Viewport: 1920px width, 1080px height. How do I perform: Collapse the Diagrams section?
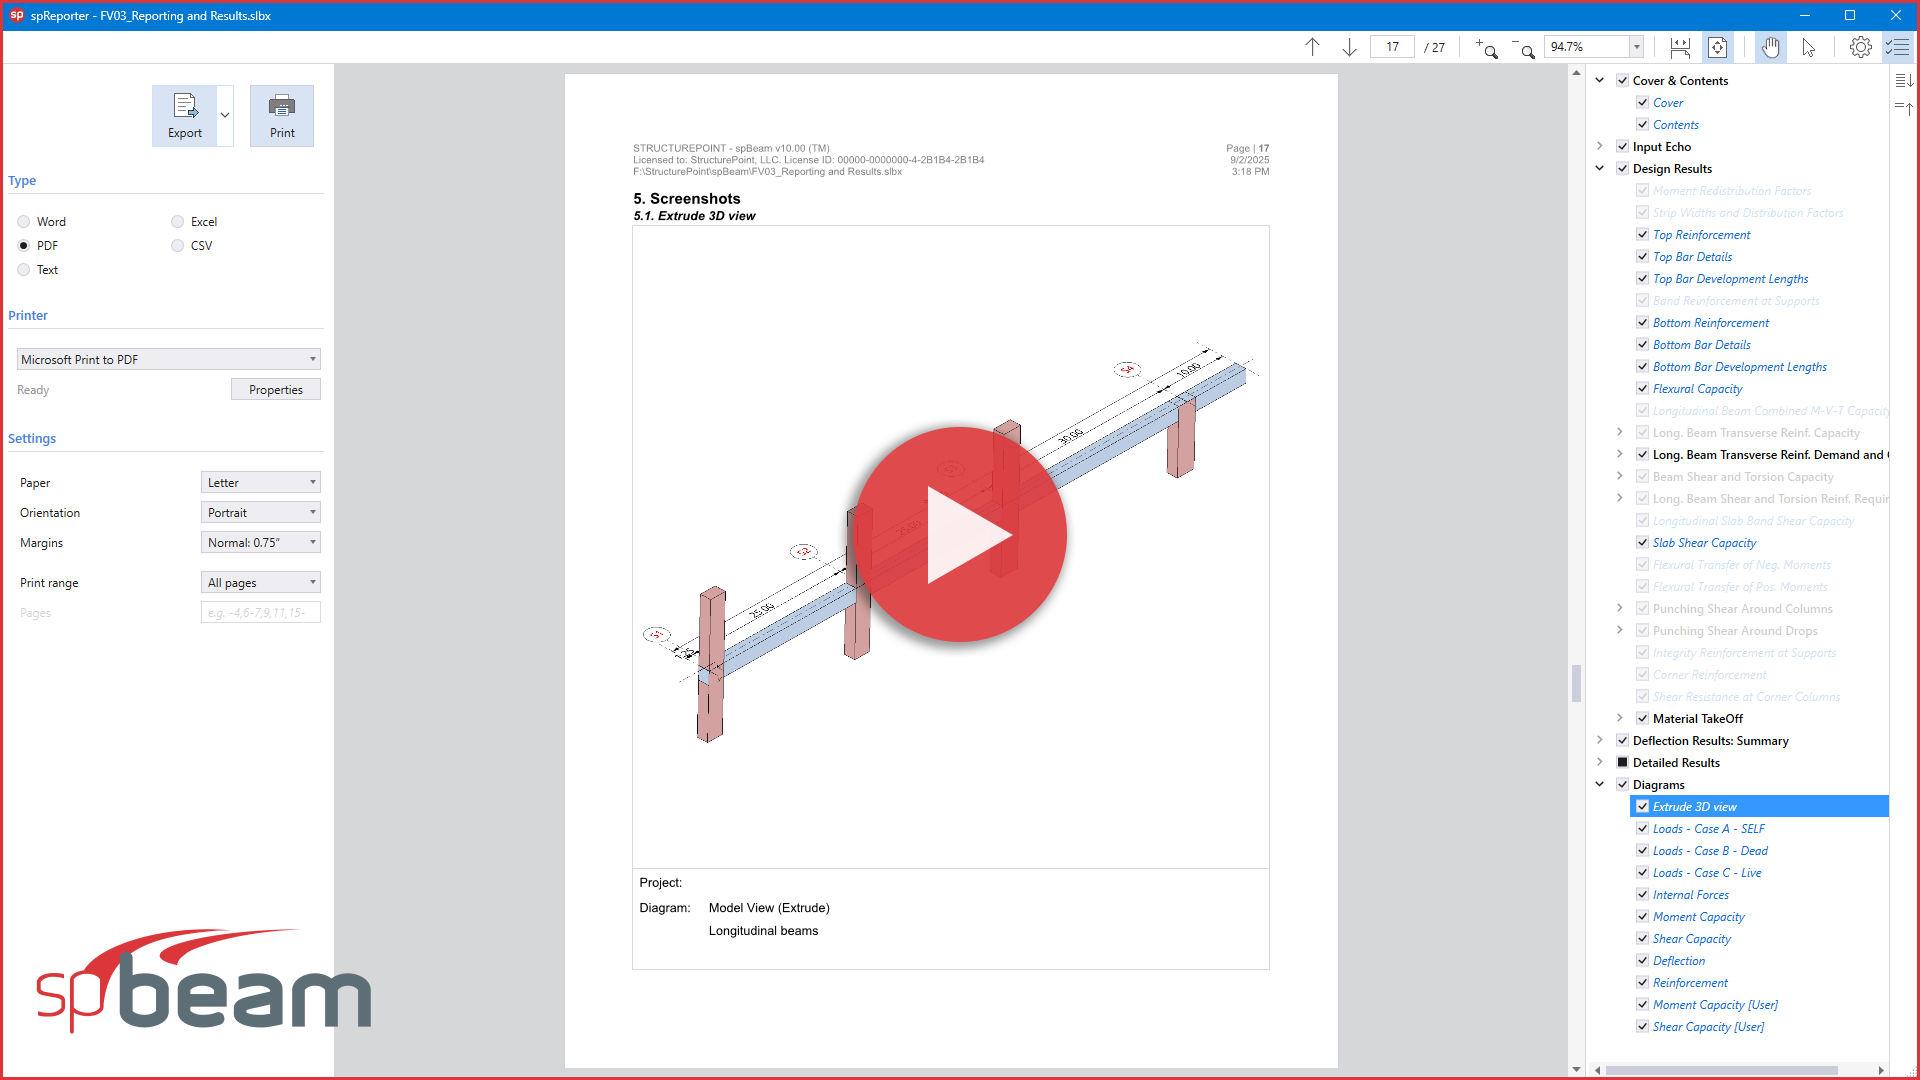[1600, 785]
